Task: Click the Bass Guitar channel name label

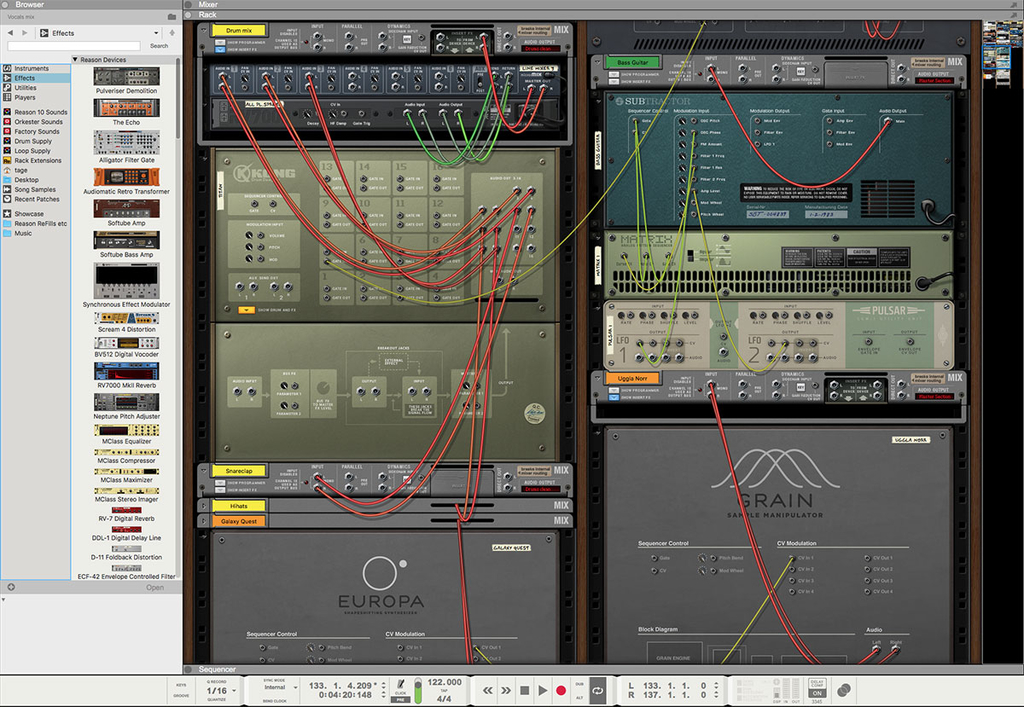Action: point(632,62)
